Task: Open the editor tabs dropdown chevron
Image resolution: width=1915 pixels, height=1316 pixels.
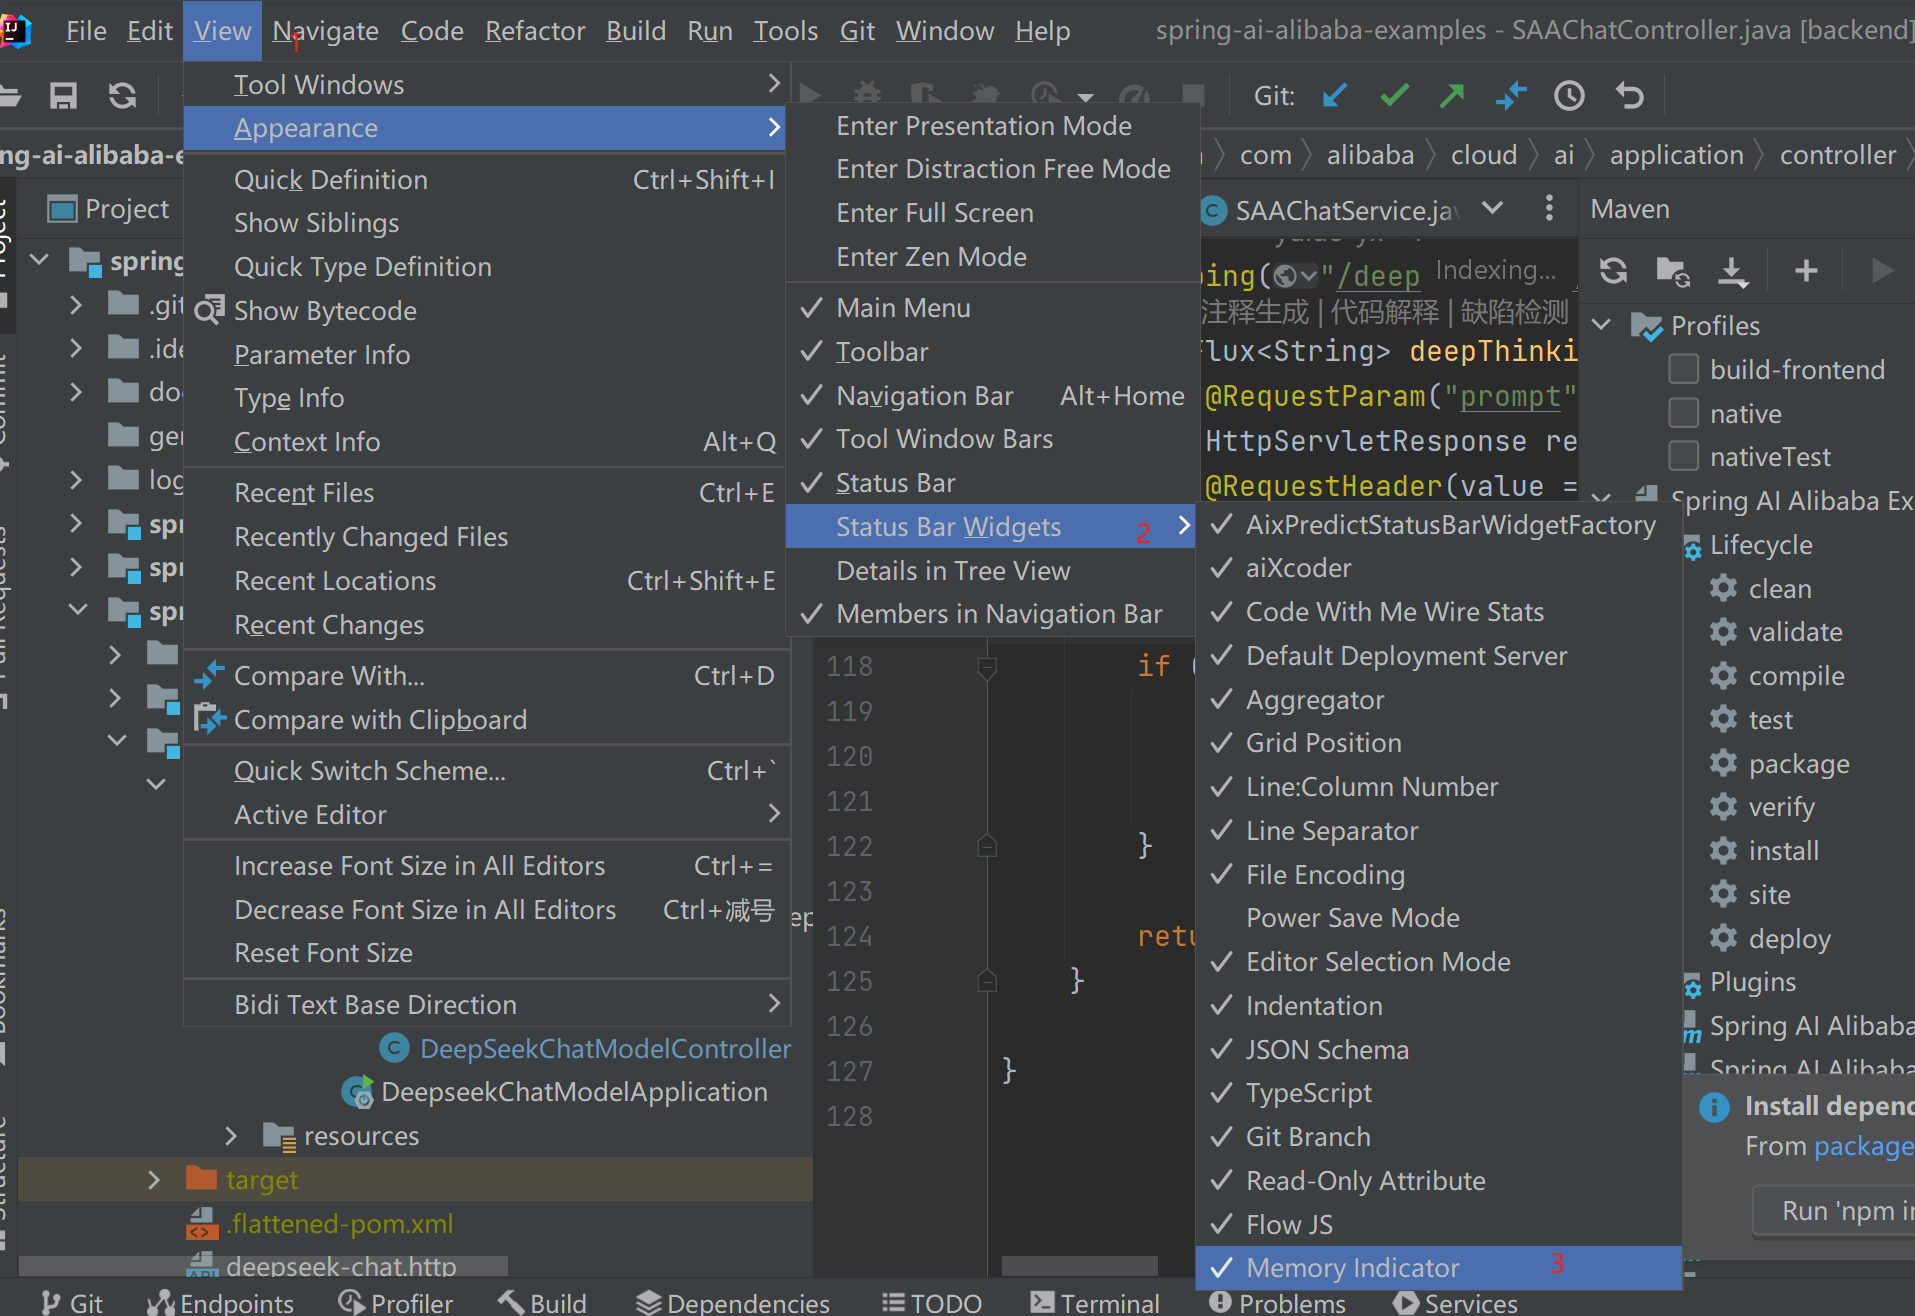Action: [1493, 208]
